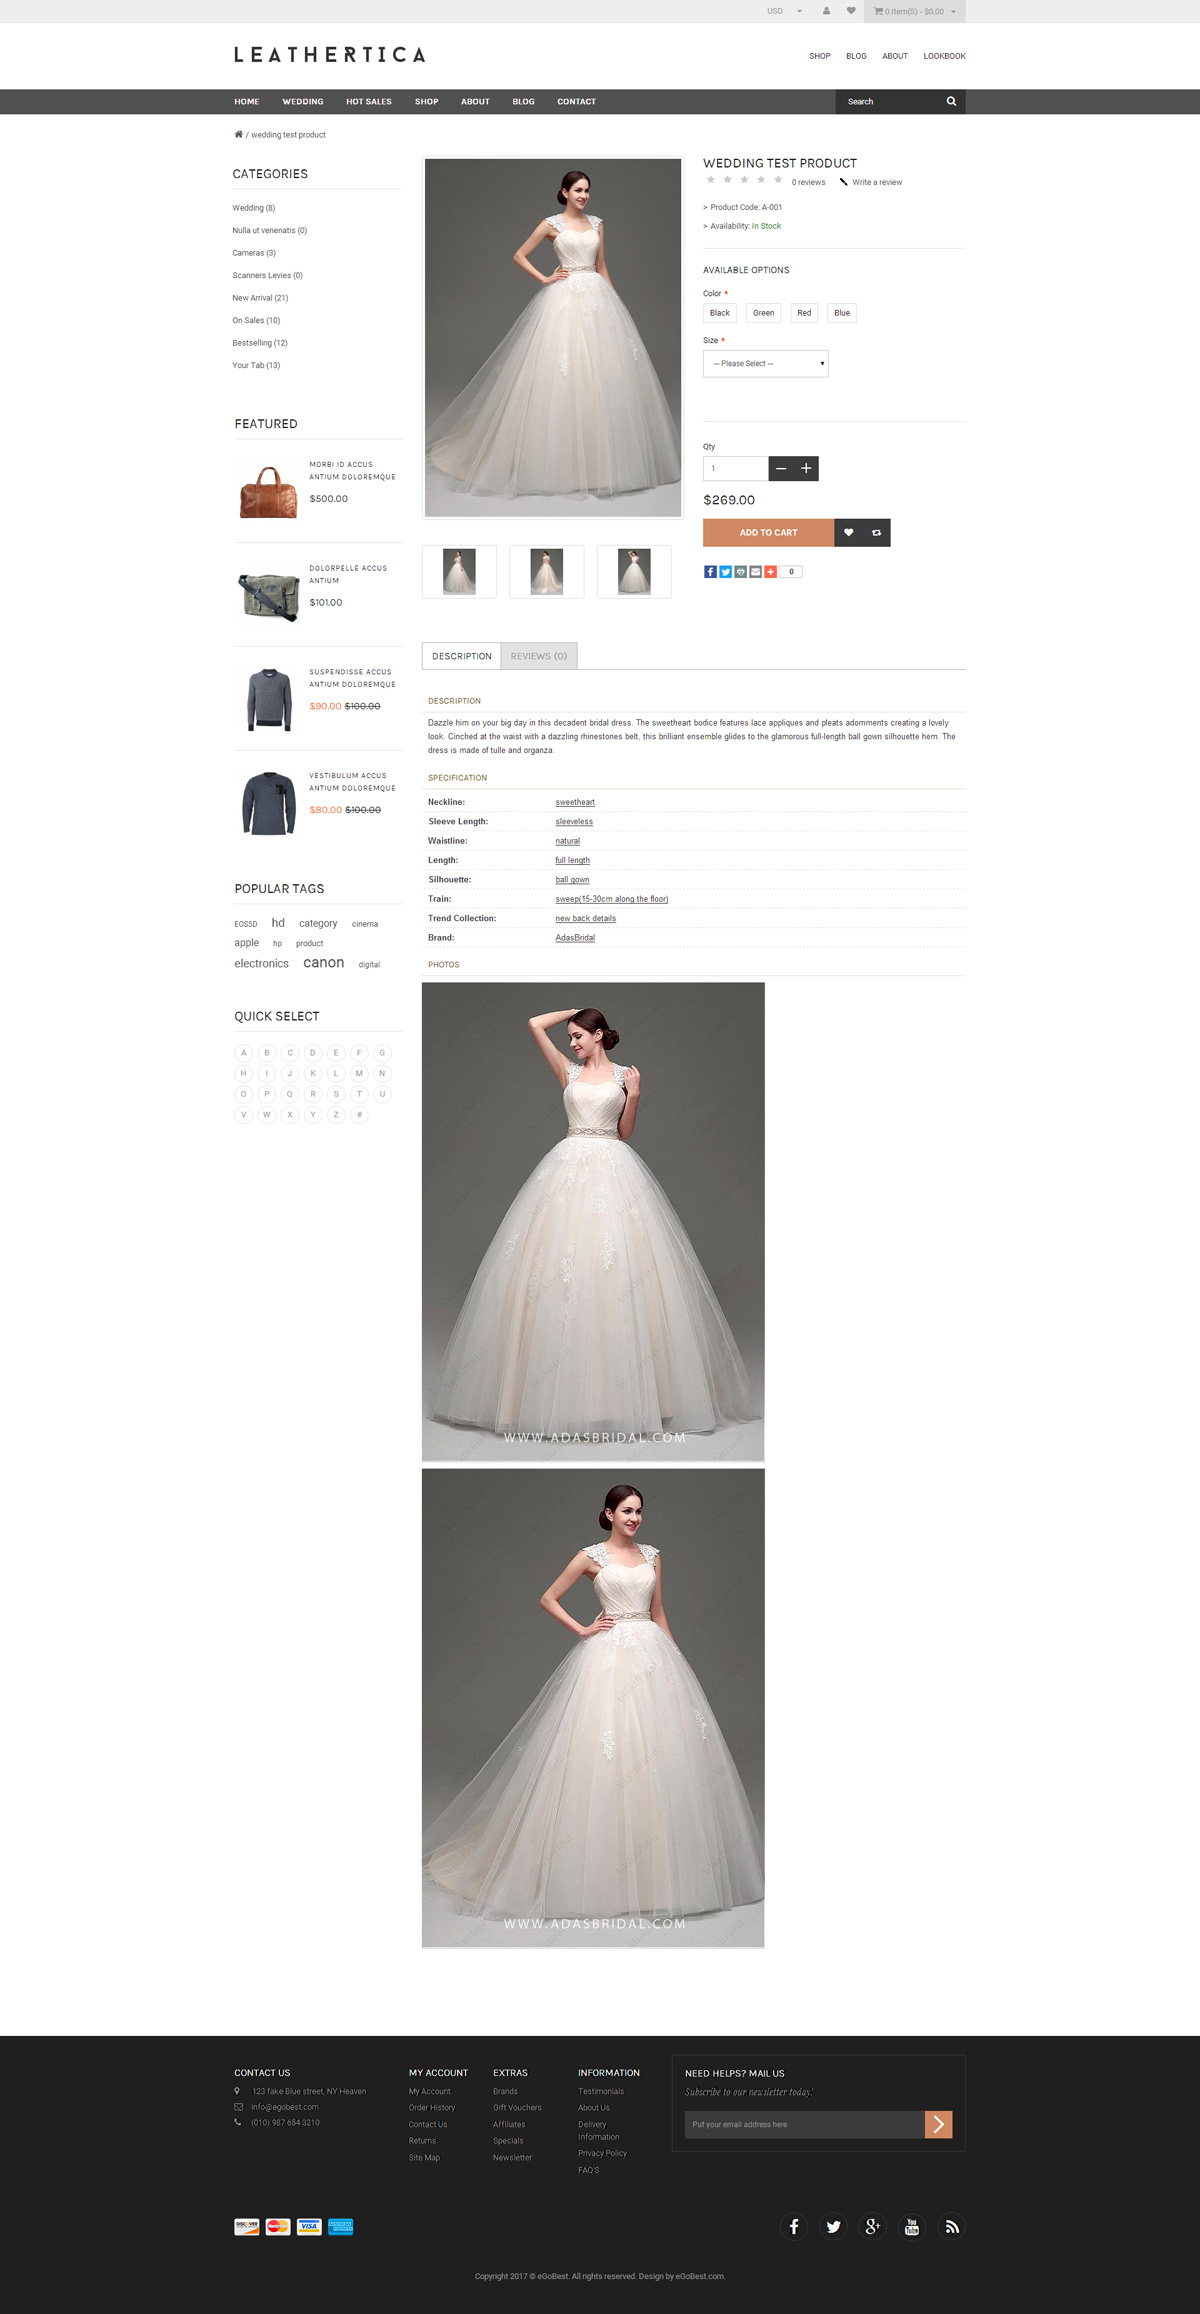
Task: Click the Add to Cart button
Action: click(x=768, y=533)
